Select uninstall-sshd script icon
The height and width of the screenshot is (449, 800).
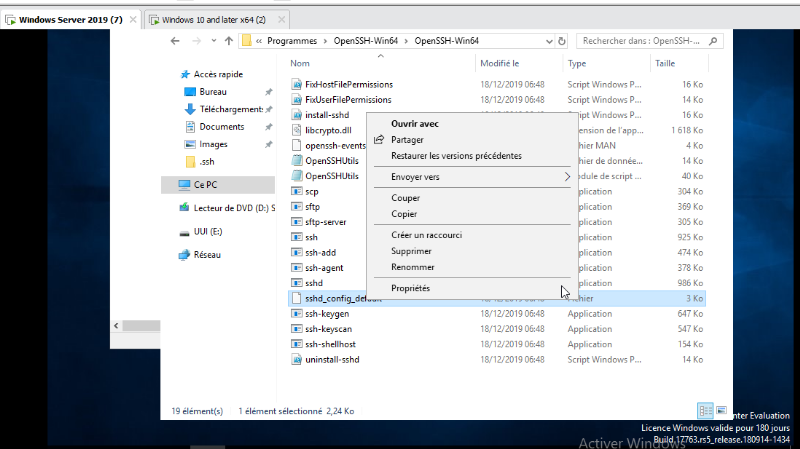coord(296,360)
